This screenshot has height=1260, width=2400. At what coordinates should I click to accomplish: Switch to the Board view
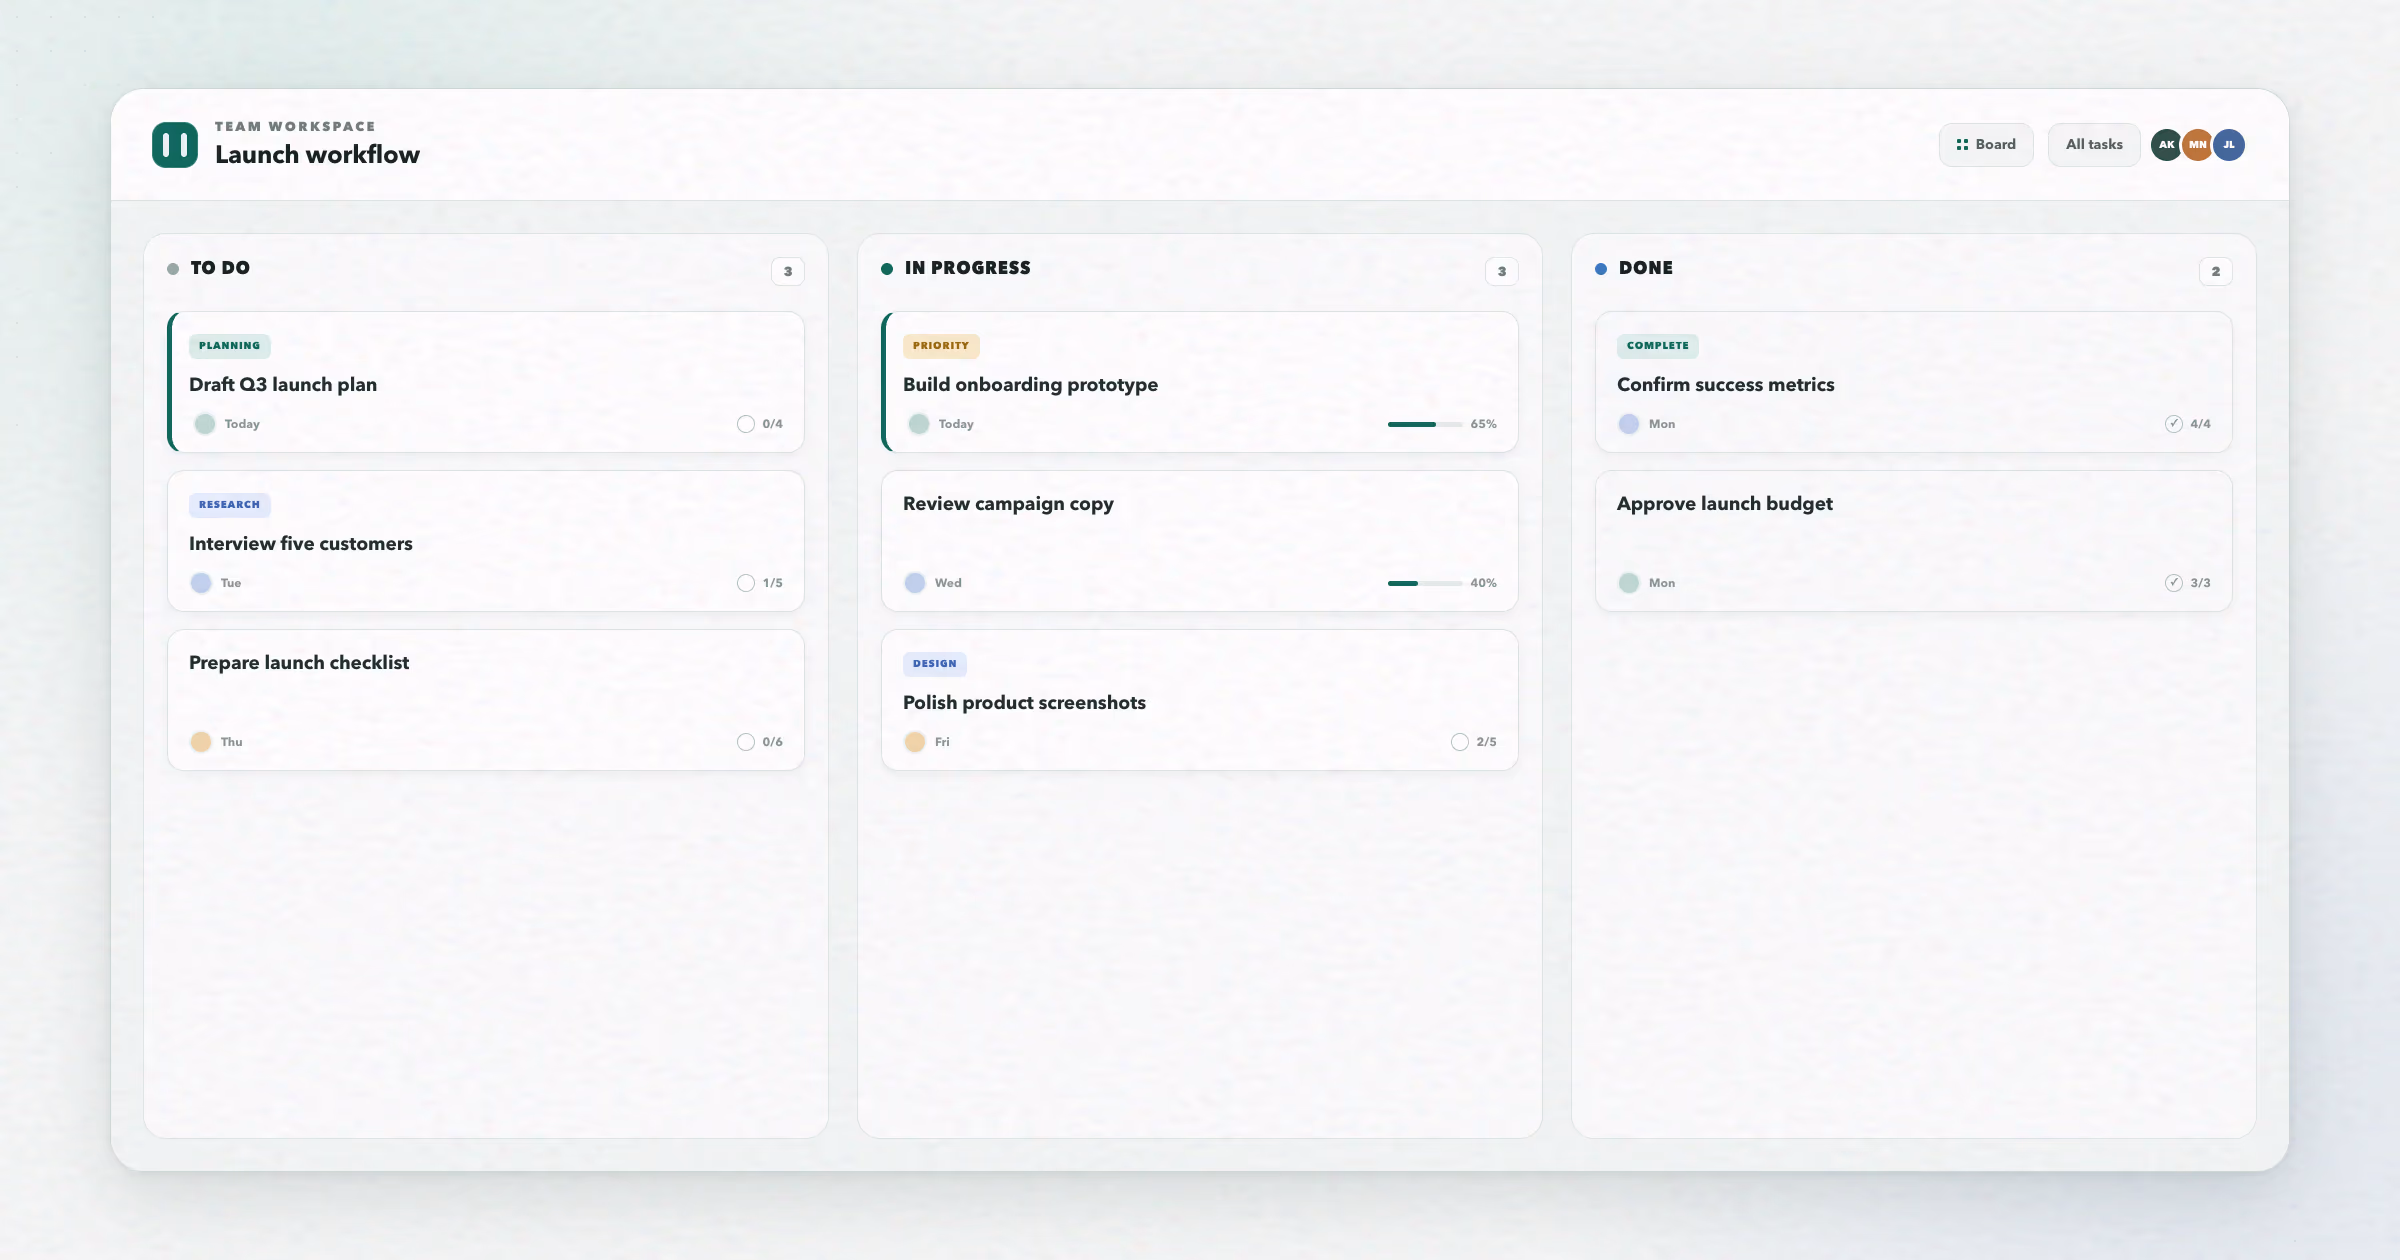coord(1986,145)
